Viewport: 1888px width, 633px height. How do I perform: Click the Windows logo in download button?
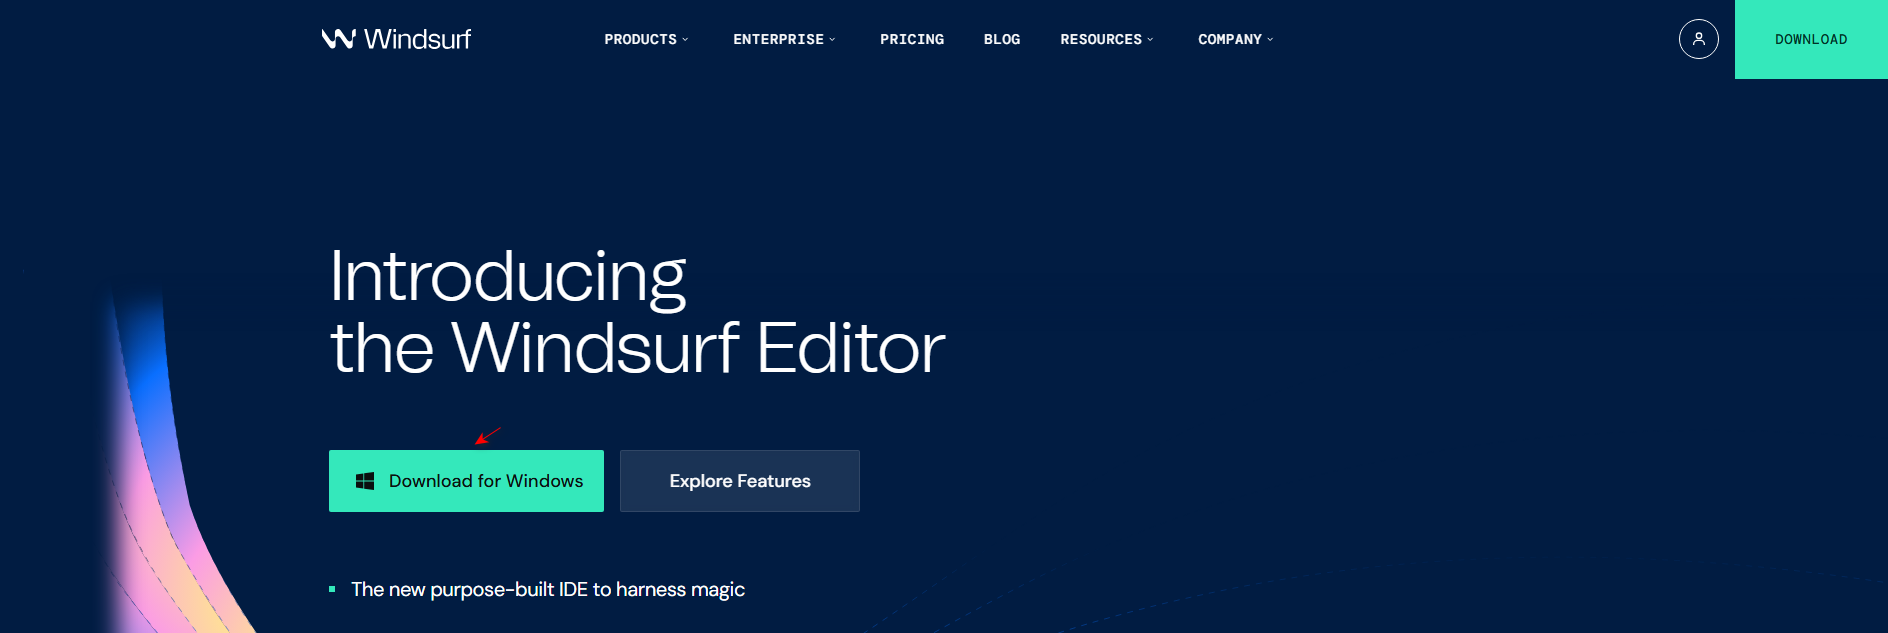(365, 481)
